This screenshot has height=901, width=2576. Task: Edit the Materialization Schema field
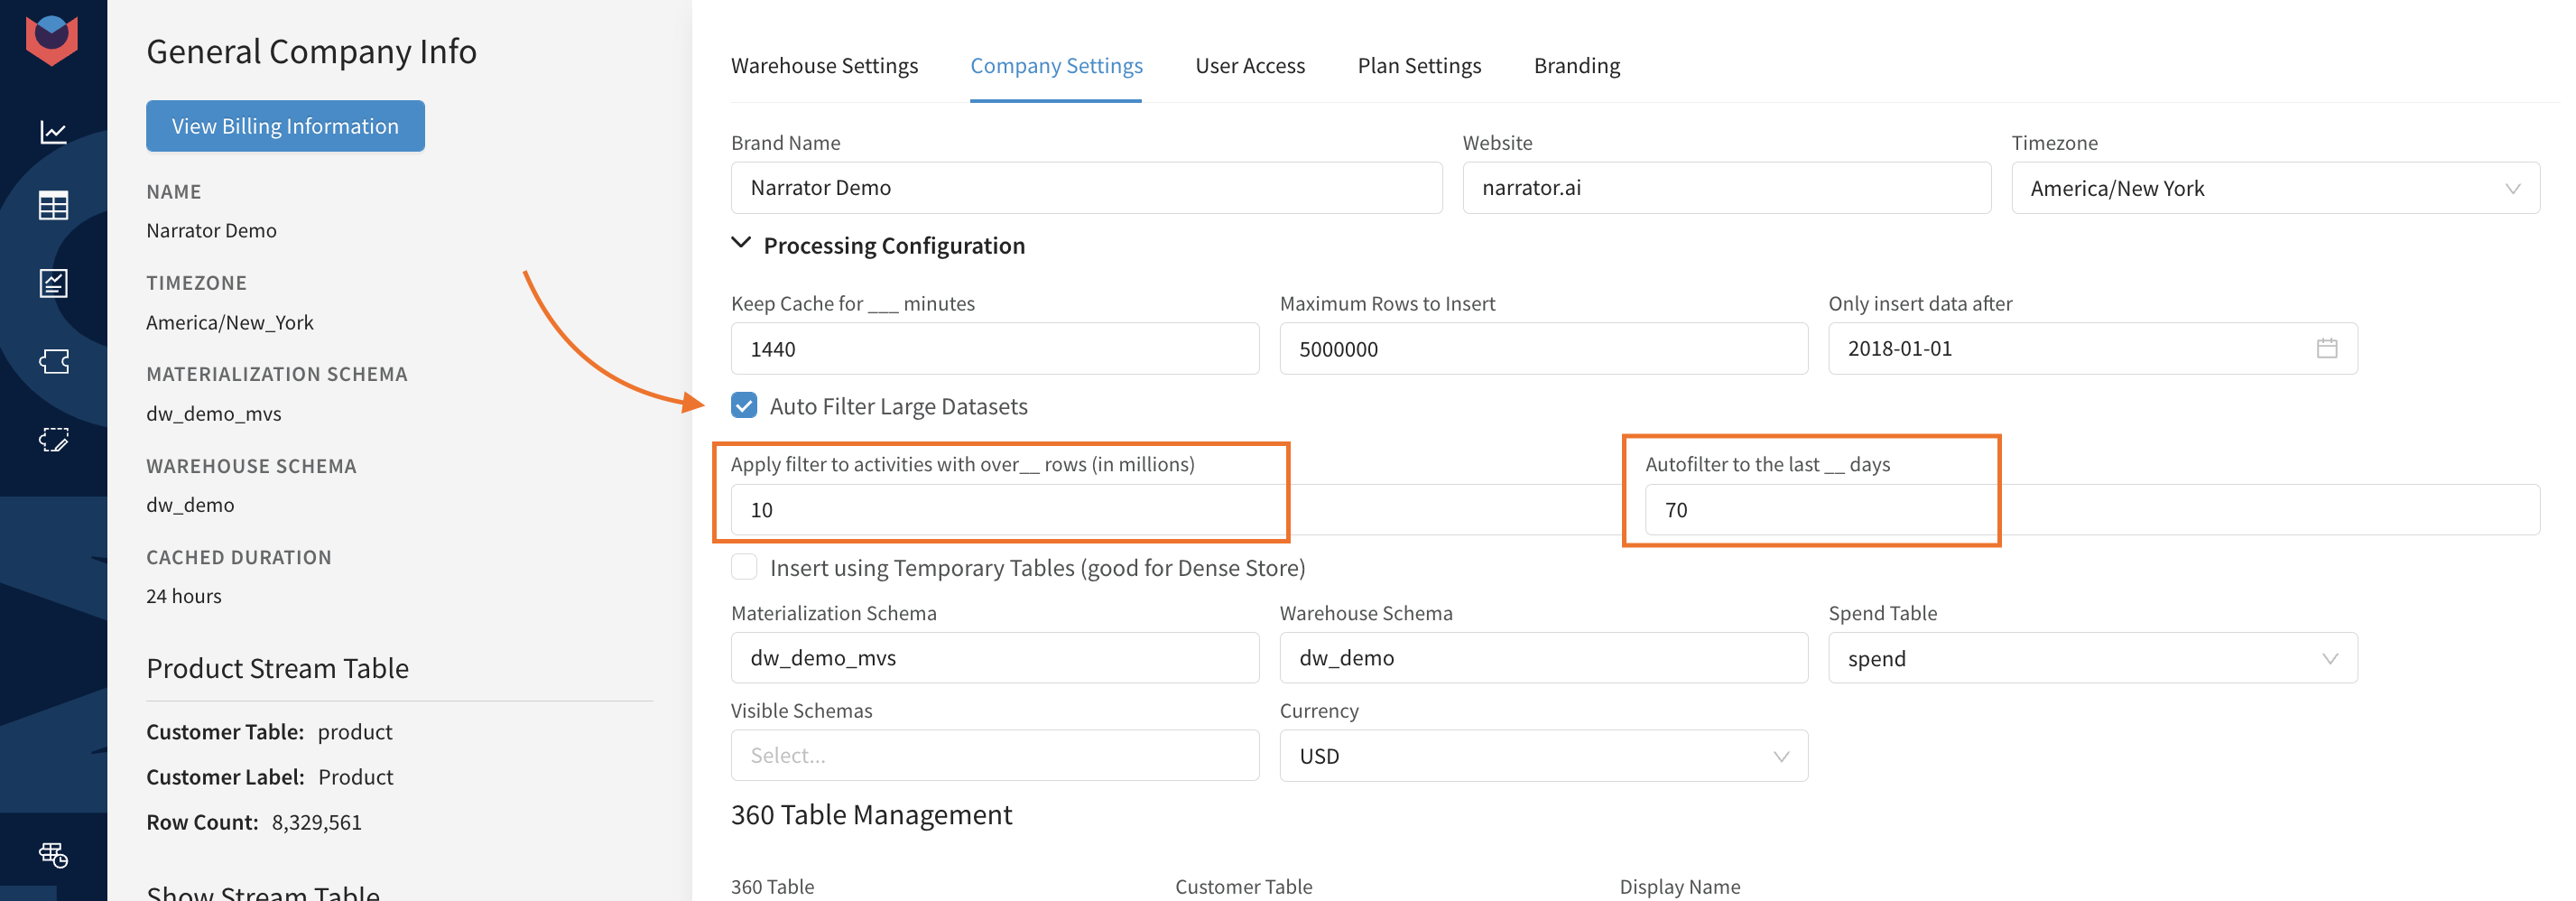pos(995,658)
